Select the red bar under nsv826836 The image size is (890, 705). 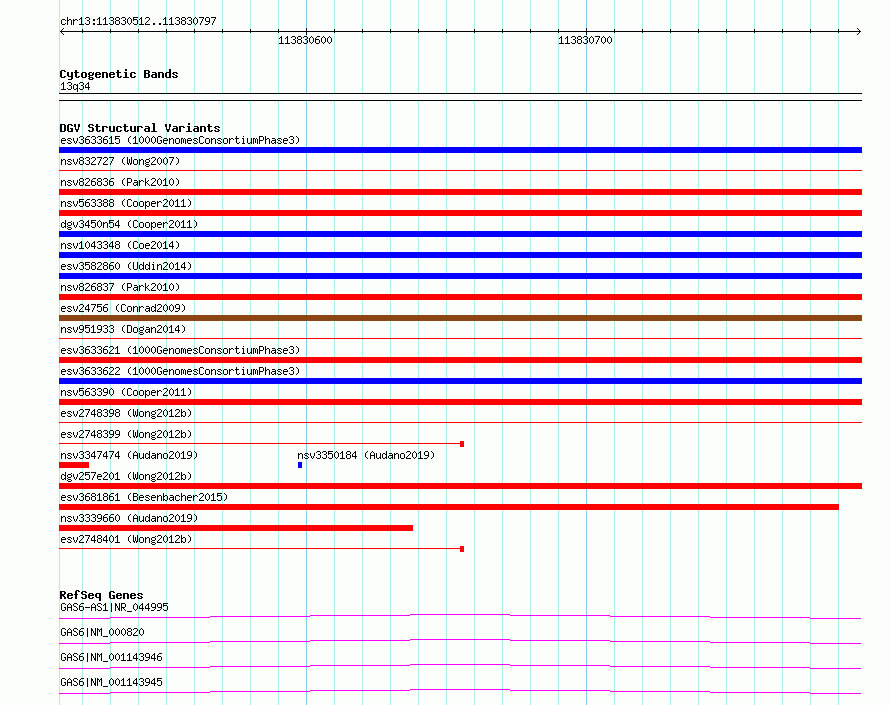[x=460, y=192]
